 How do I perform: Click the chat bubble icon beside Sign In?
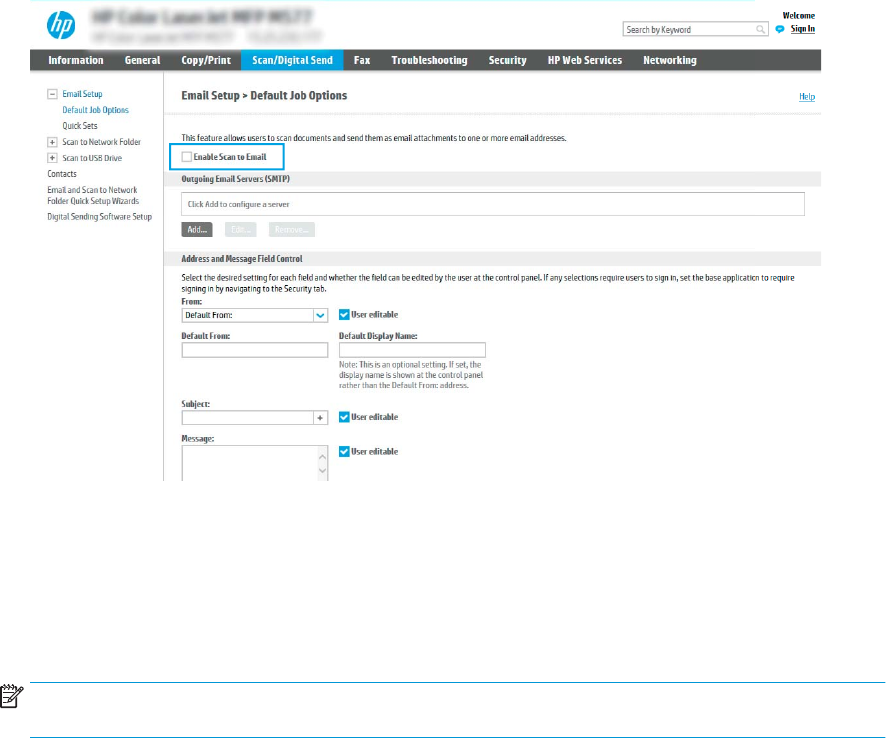click(780, 29)
